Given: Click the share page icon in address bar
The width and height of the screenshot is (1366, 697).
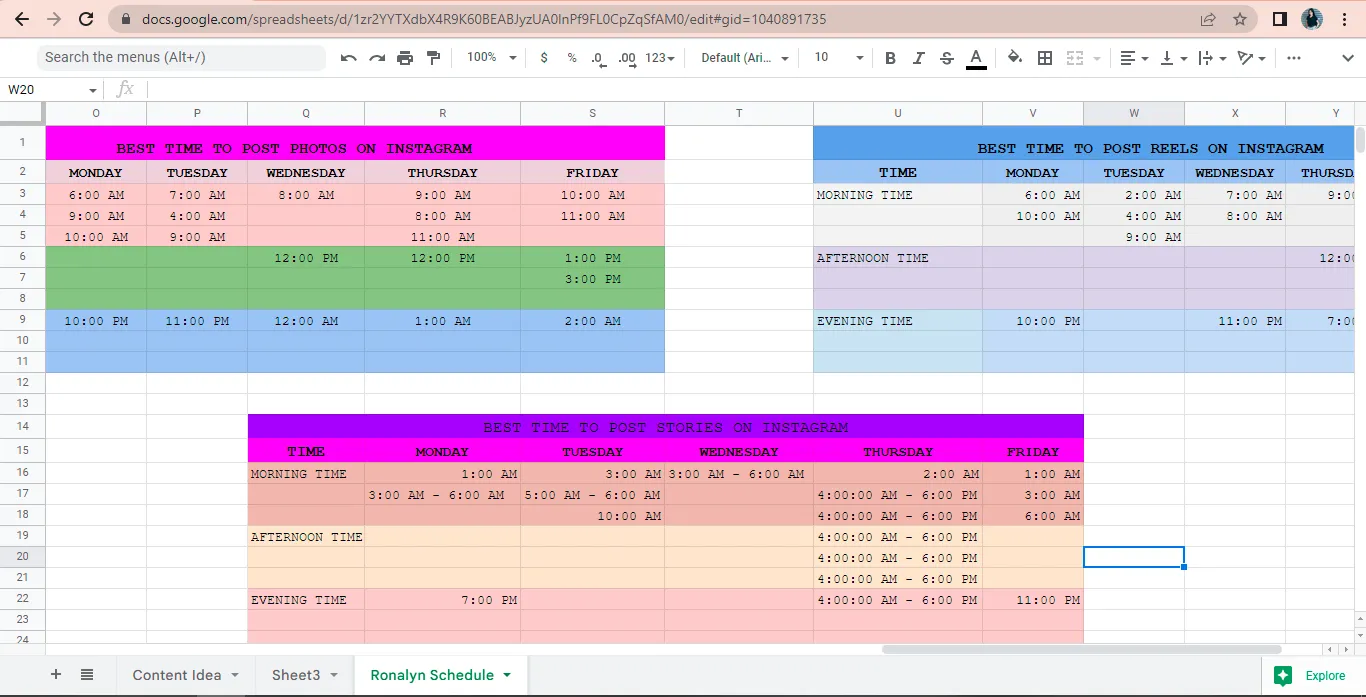Looking at the screenshot, I should pos(1208,19).
